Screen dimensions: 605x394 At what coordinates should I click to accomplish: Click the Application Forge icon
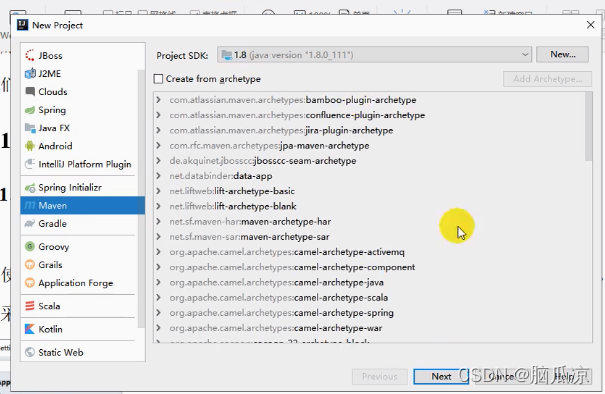click(x=30, y=283)
